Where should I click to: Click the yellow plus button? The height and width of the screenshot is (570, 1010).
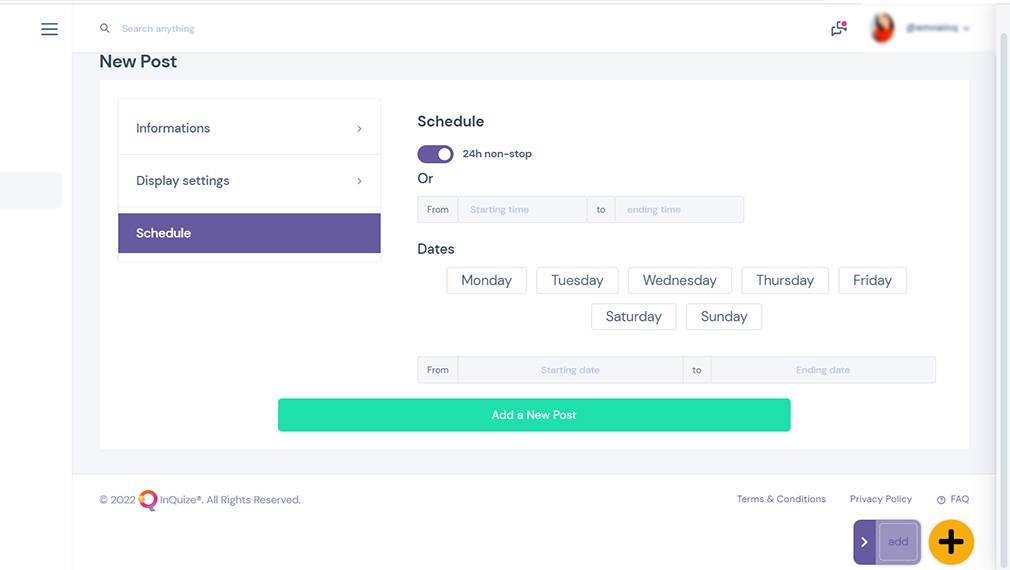(x=951, y=542)
